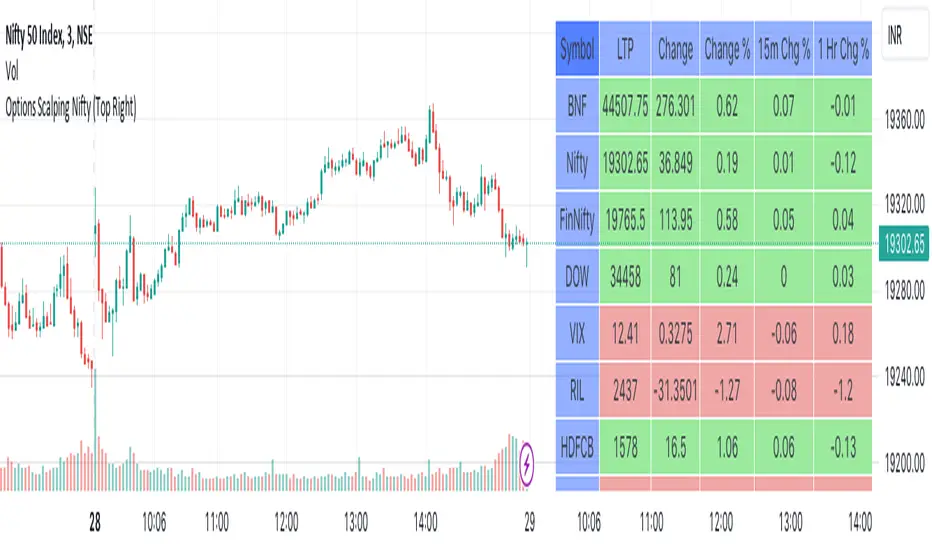Click the 15m Chg % column header
The width and height of the screenshot is (932, 550).
[783, 49]
